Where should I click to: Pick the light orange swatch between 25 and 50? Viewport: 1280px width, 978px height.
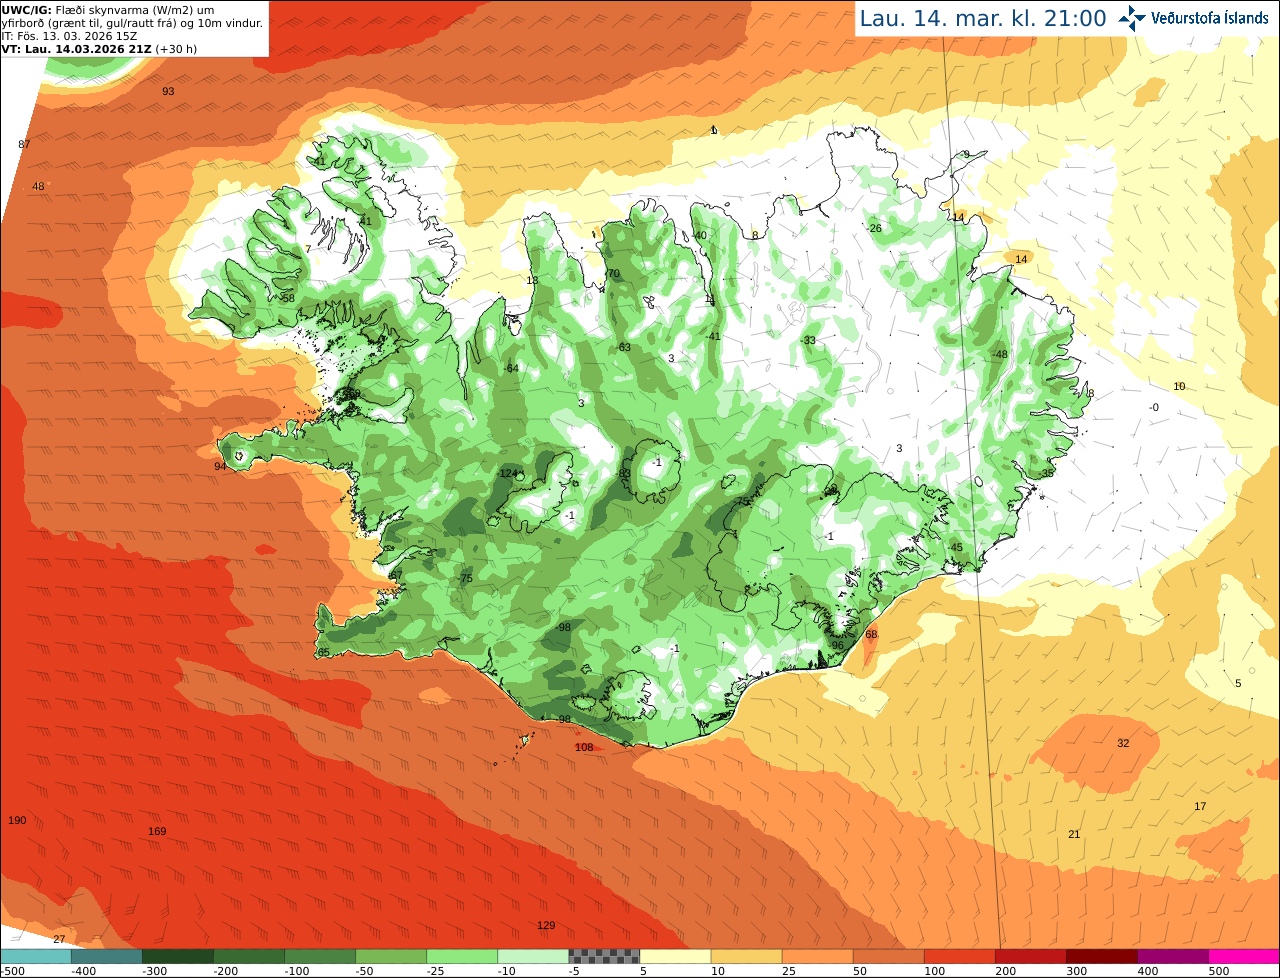817,956
